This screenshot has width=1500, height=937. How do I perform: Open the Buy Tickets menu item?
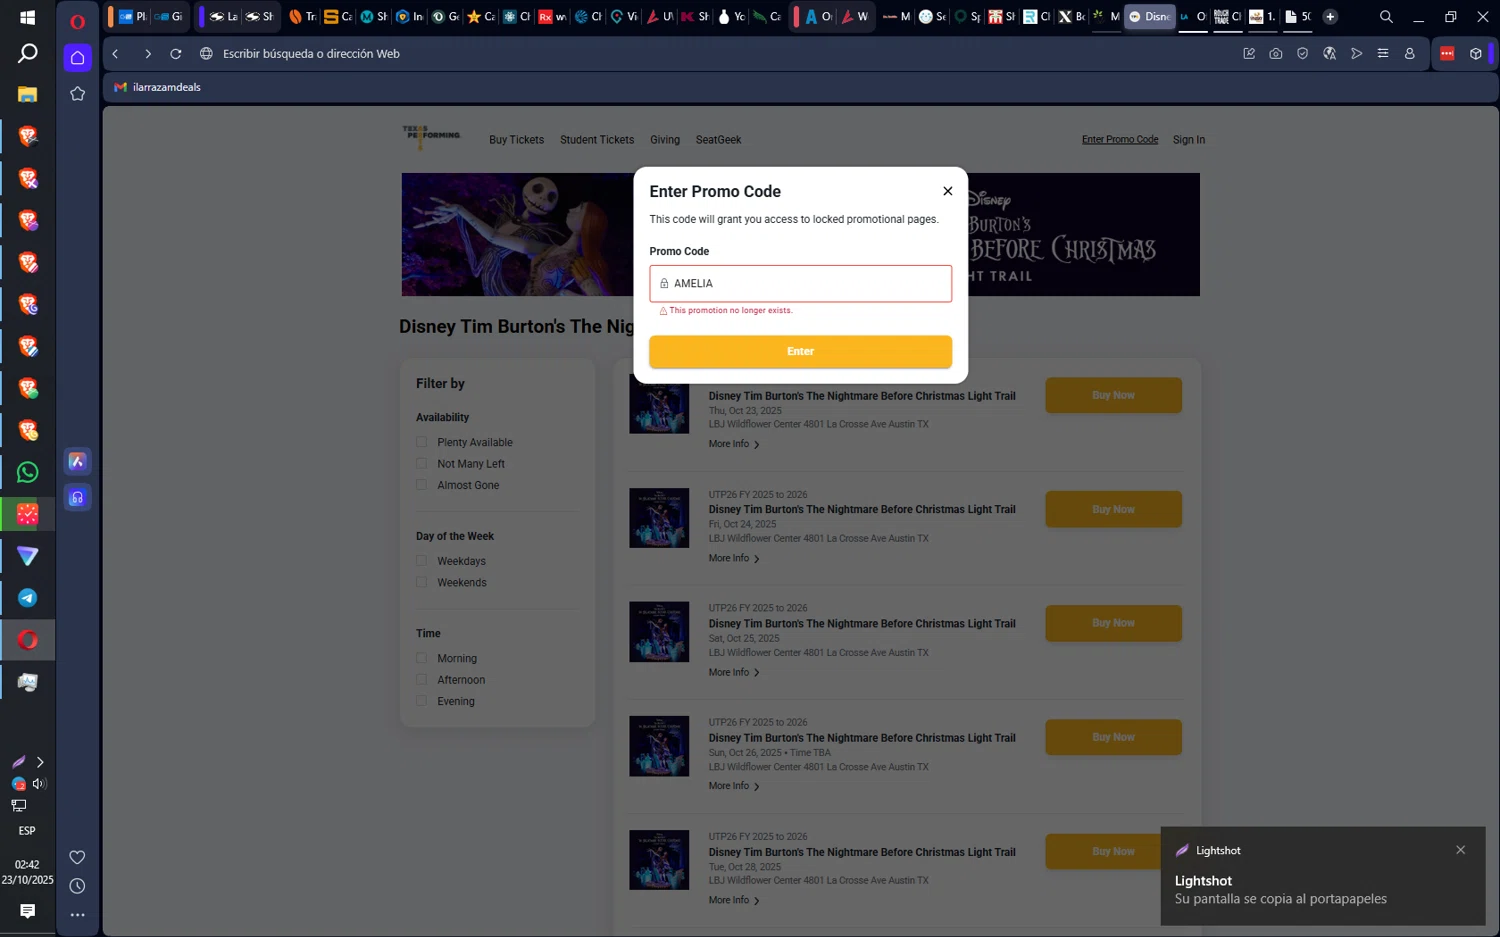516,140
